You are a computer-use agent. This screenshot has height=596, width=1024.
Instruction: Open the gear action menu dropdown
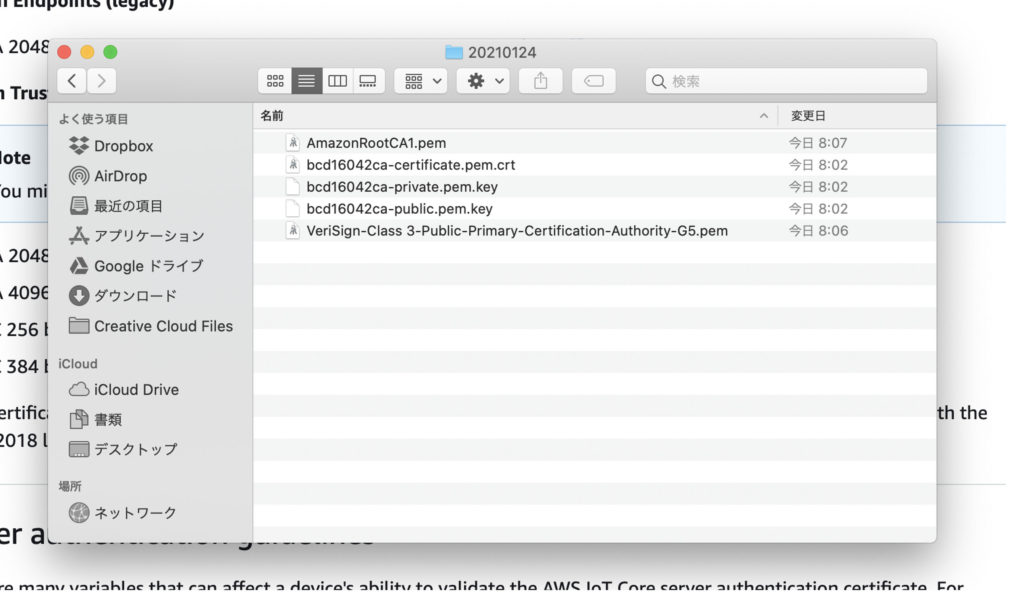[485, 81]
